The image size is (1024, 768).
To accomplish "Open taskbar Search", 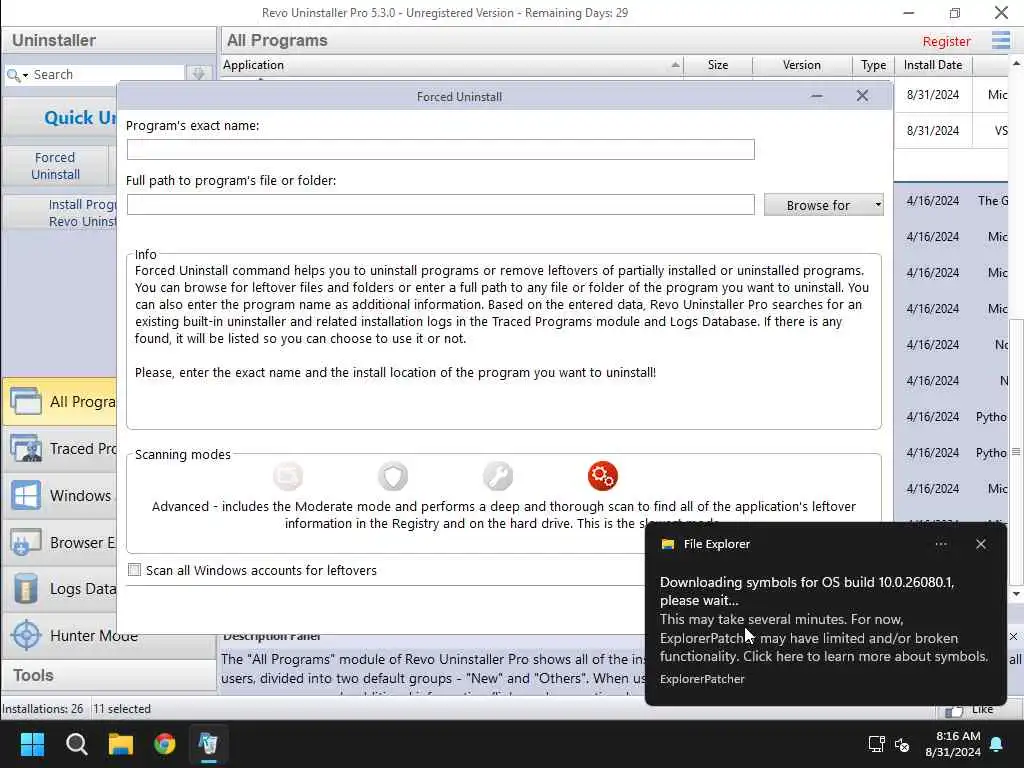I will pos(76,744).
